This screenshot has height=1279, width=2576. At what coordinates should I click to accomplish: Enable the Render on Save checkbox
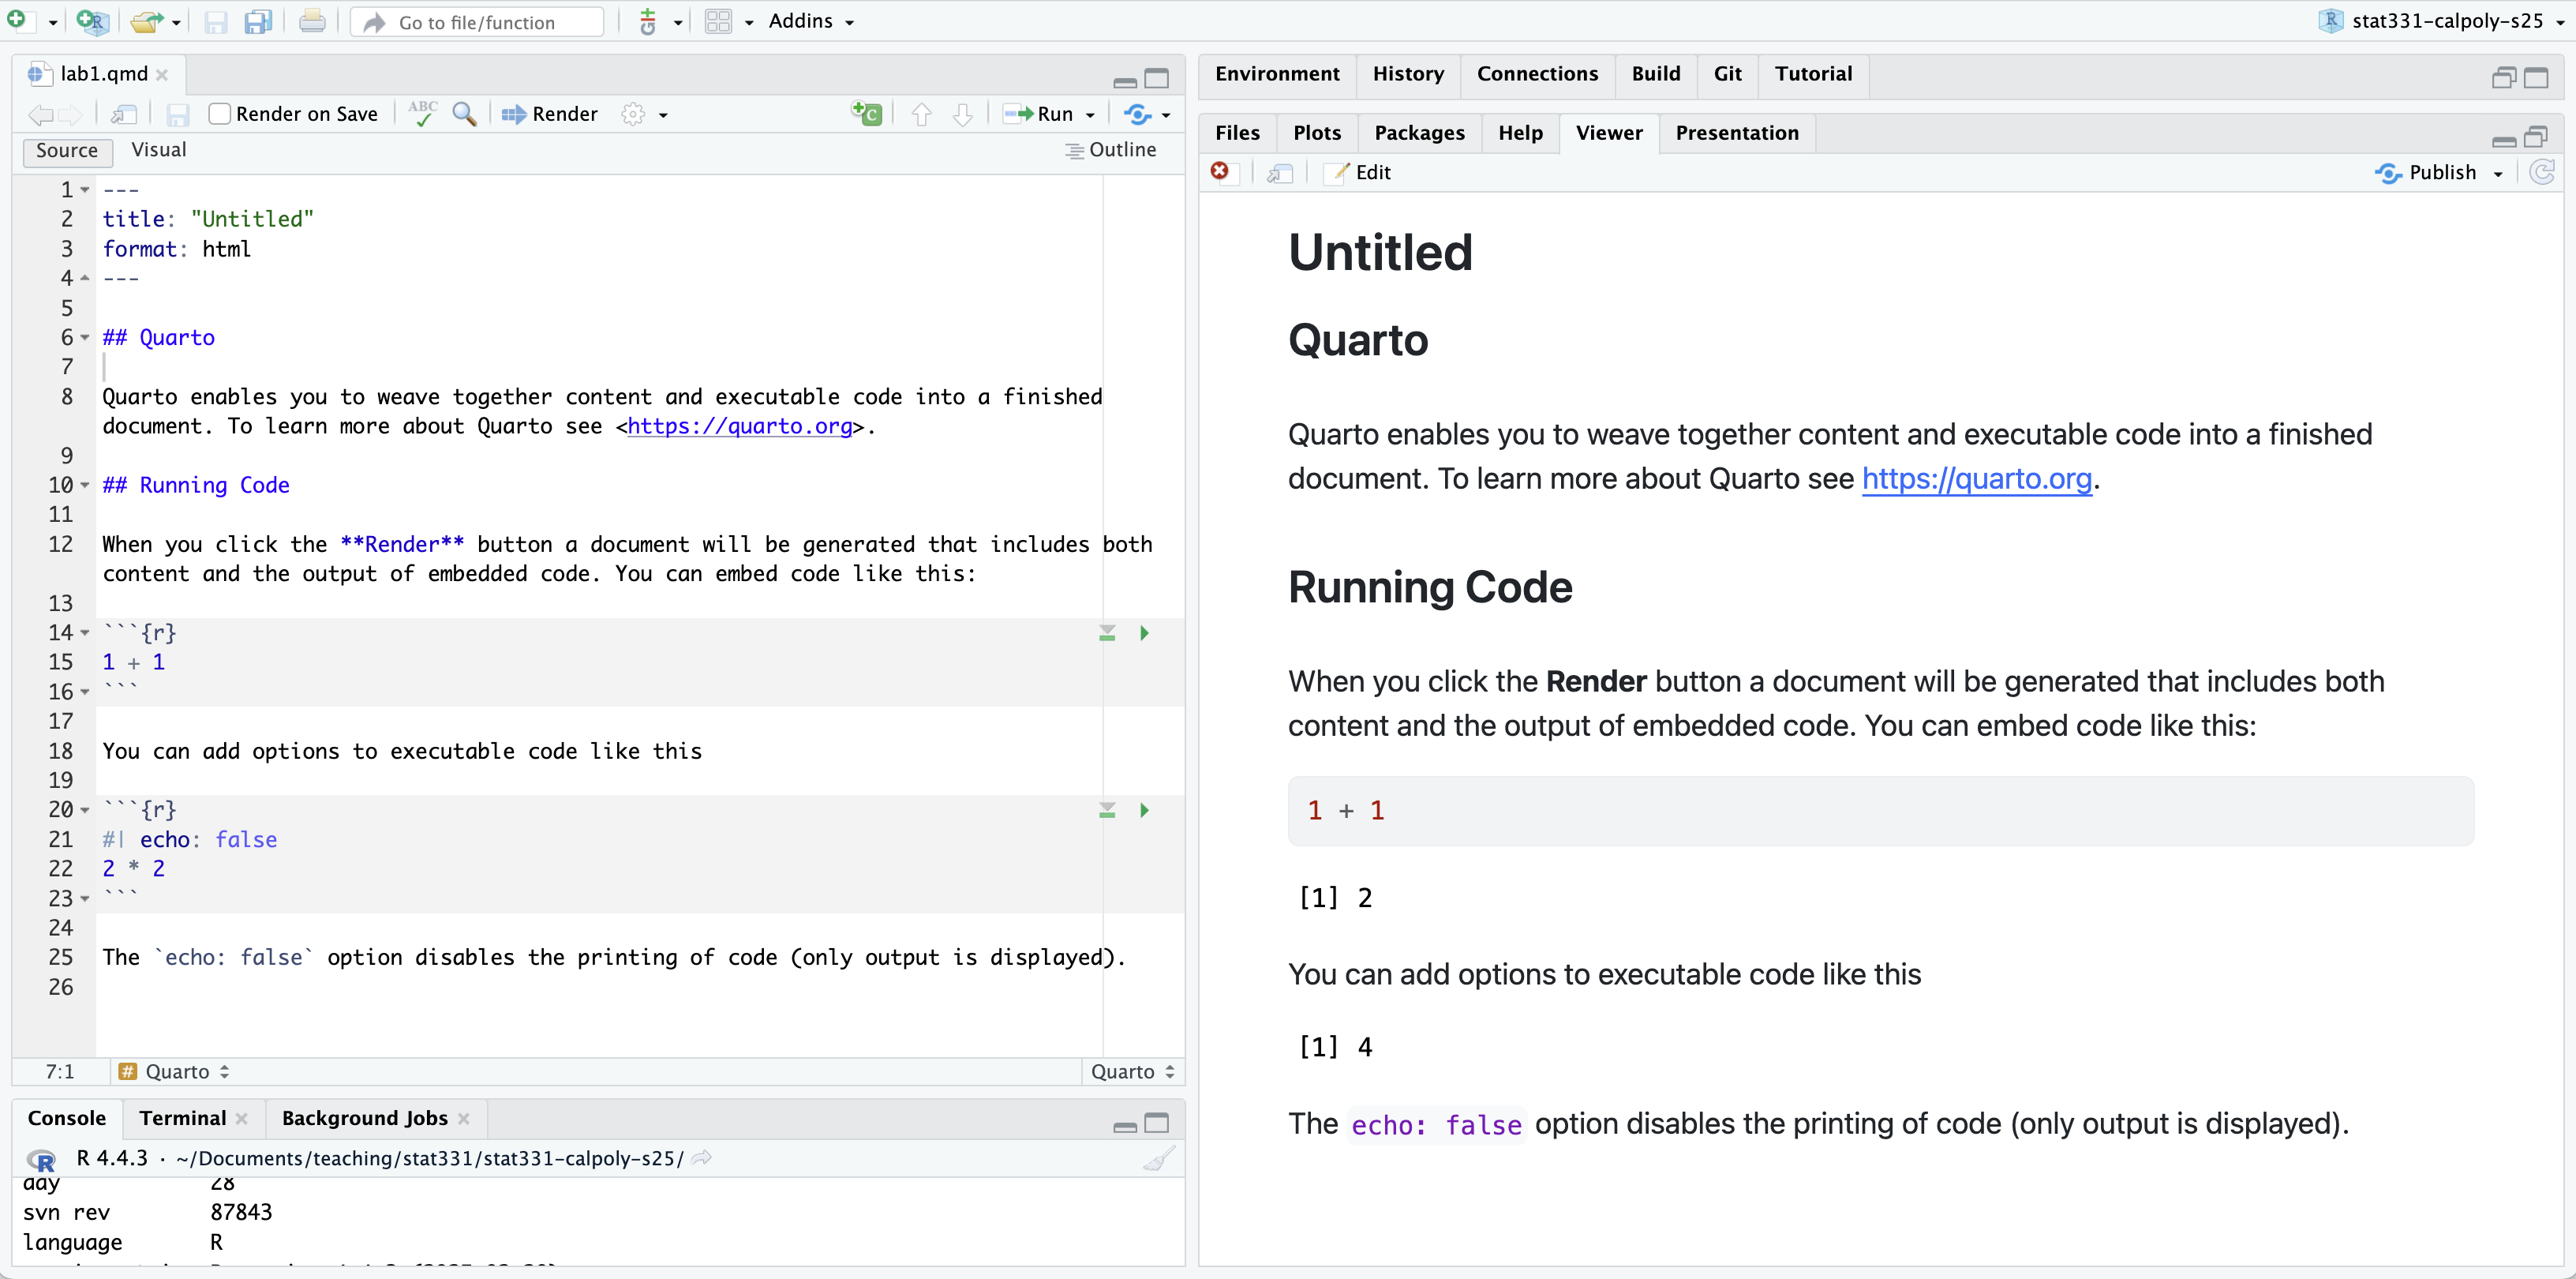pyautogui.click(x=220, y=114)
